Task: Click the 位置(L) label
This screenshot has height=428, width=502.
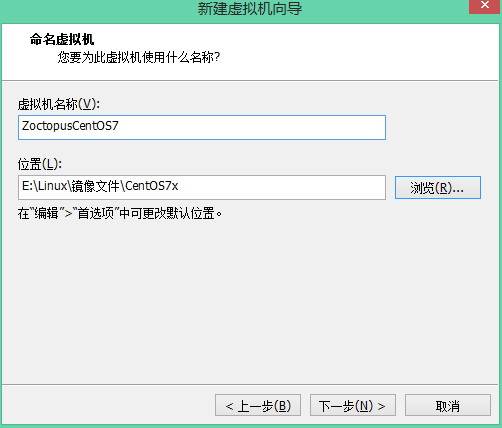Action: pos(40,164)
